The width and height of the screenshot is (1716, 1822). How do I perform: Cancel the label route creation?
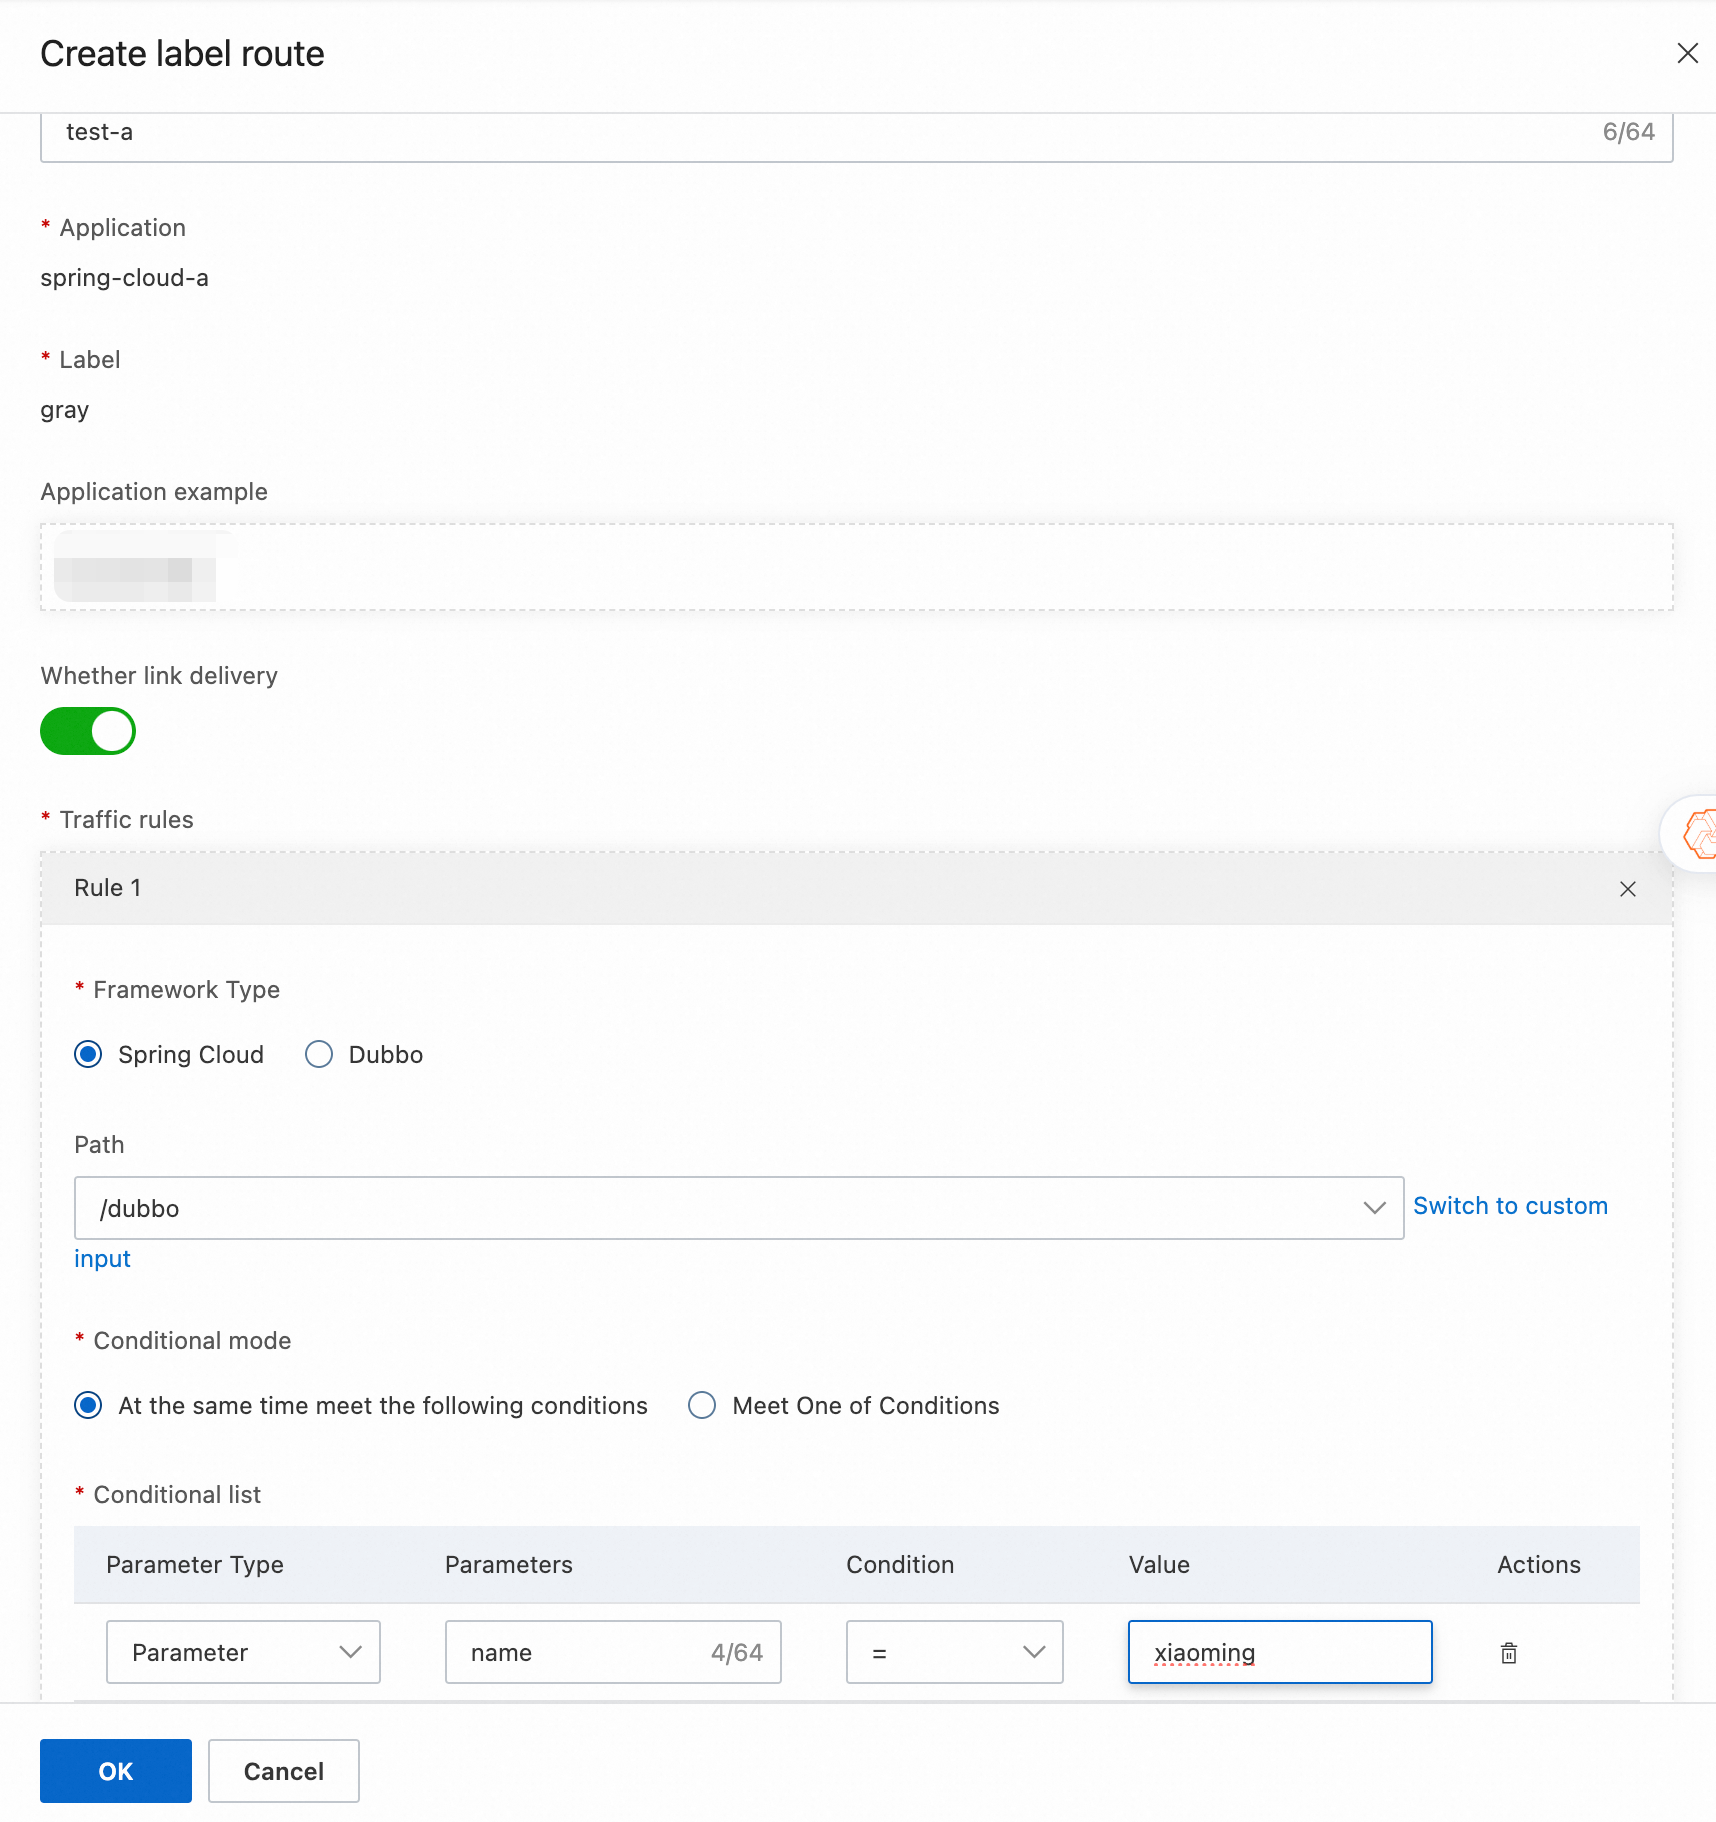pyautogui.click(x=284, y=1771)
